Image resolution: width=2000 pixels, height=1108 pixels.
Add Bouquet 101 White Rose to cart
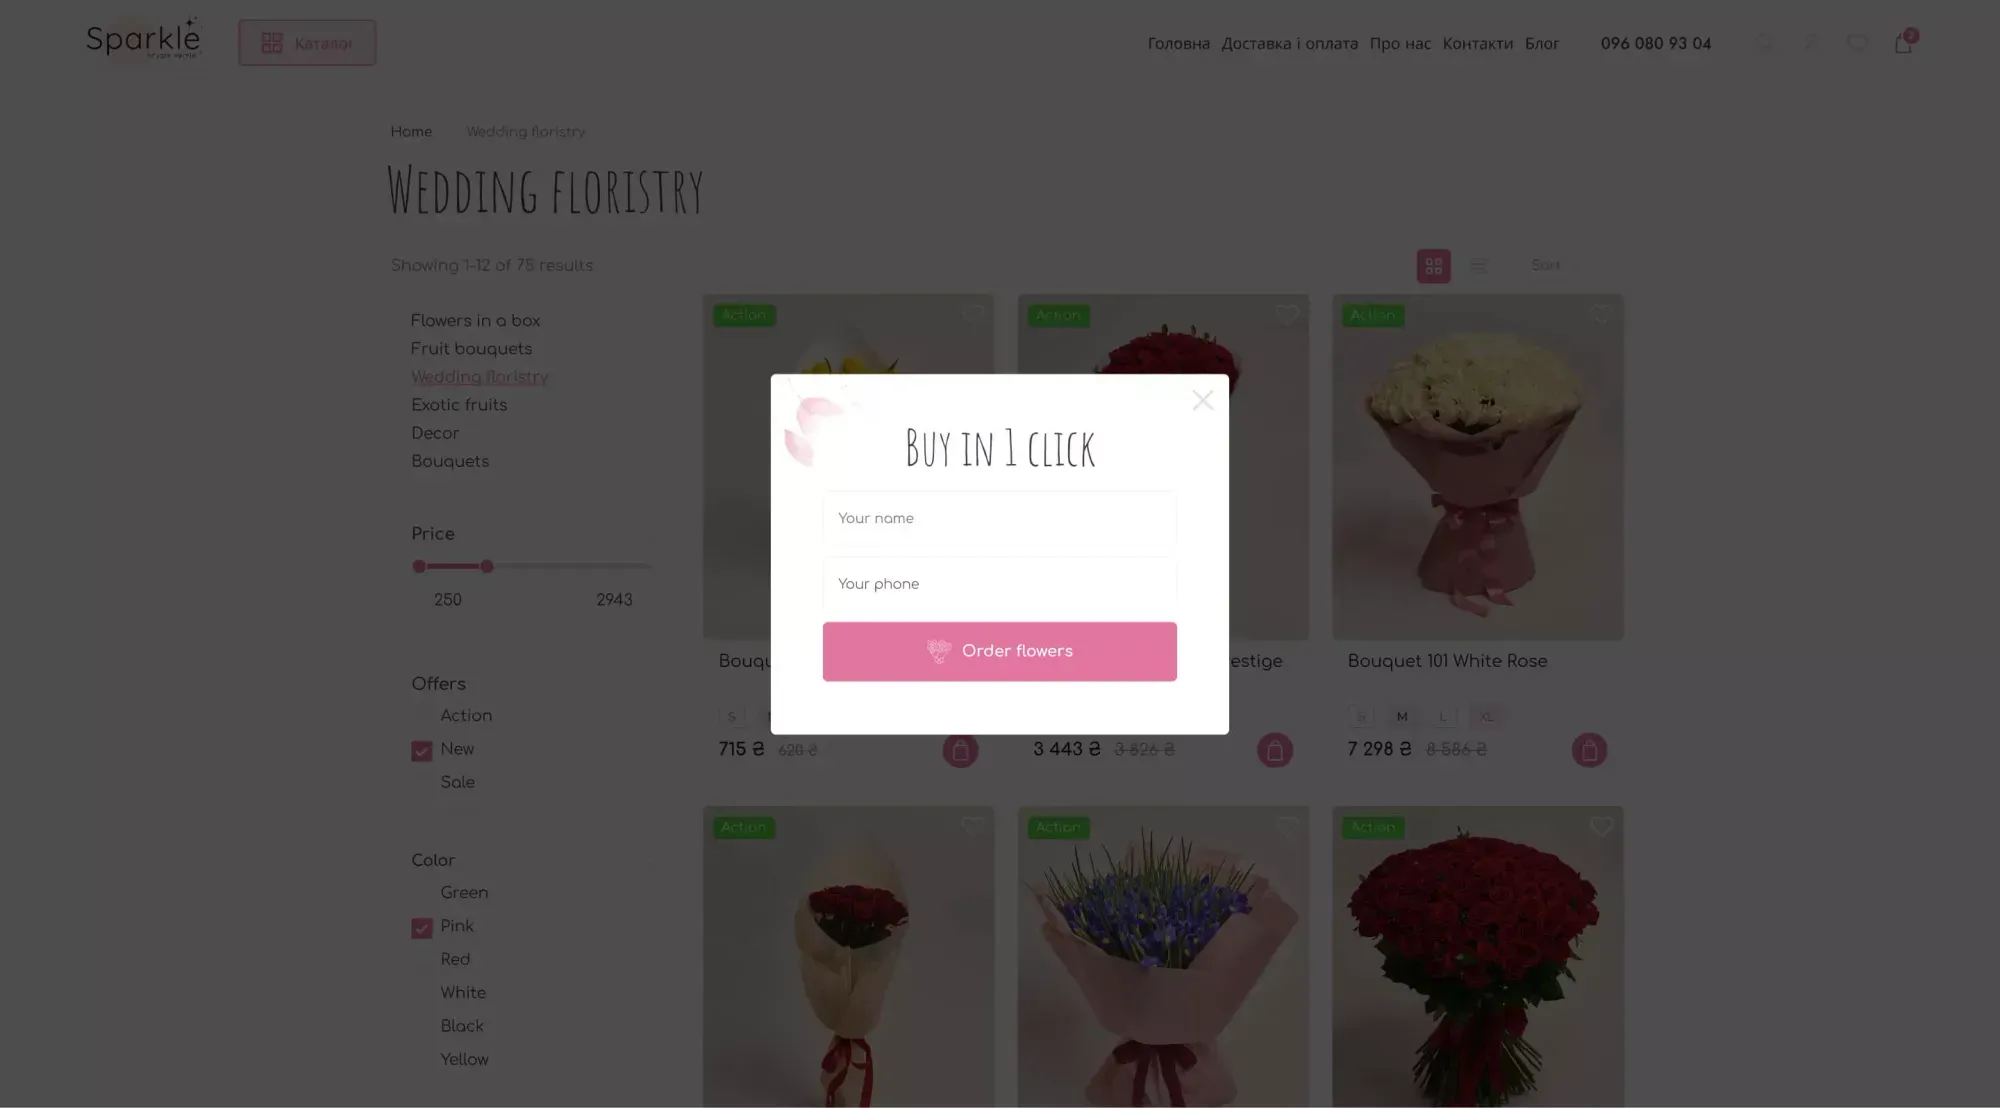(x=1589, y=750)
